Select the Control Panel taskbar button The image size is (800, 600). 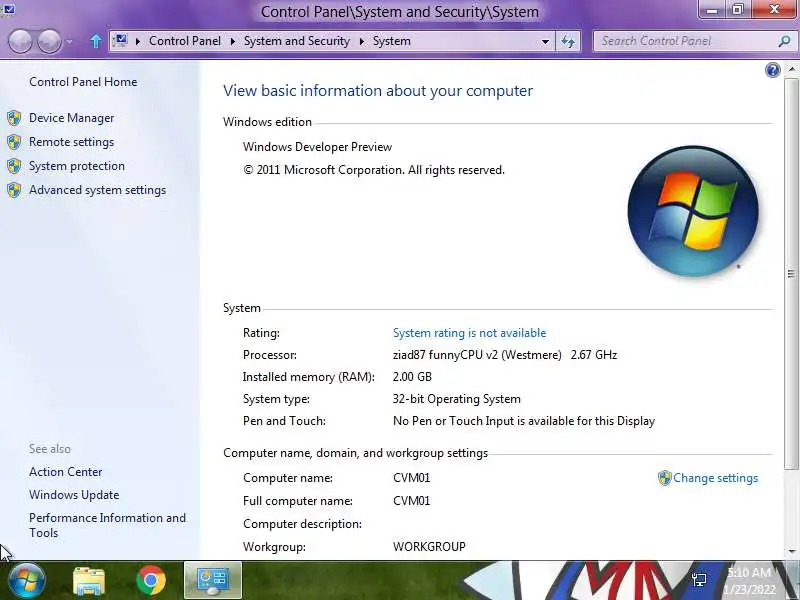tap(213, 580)
